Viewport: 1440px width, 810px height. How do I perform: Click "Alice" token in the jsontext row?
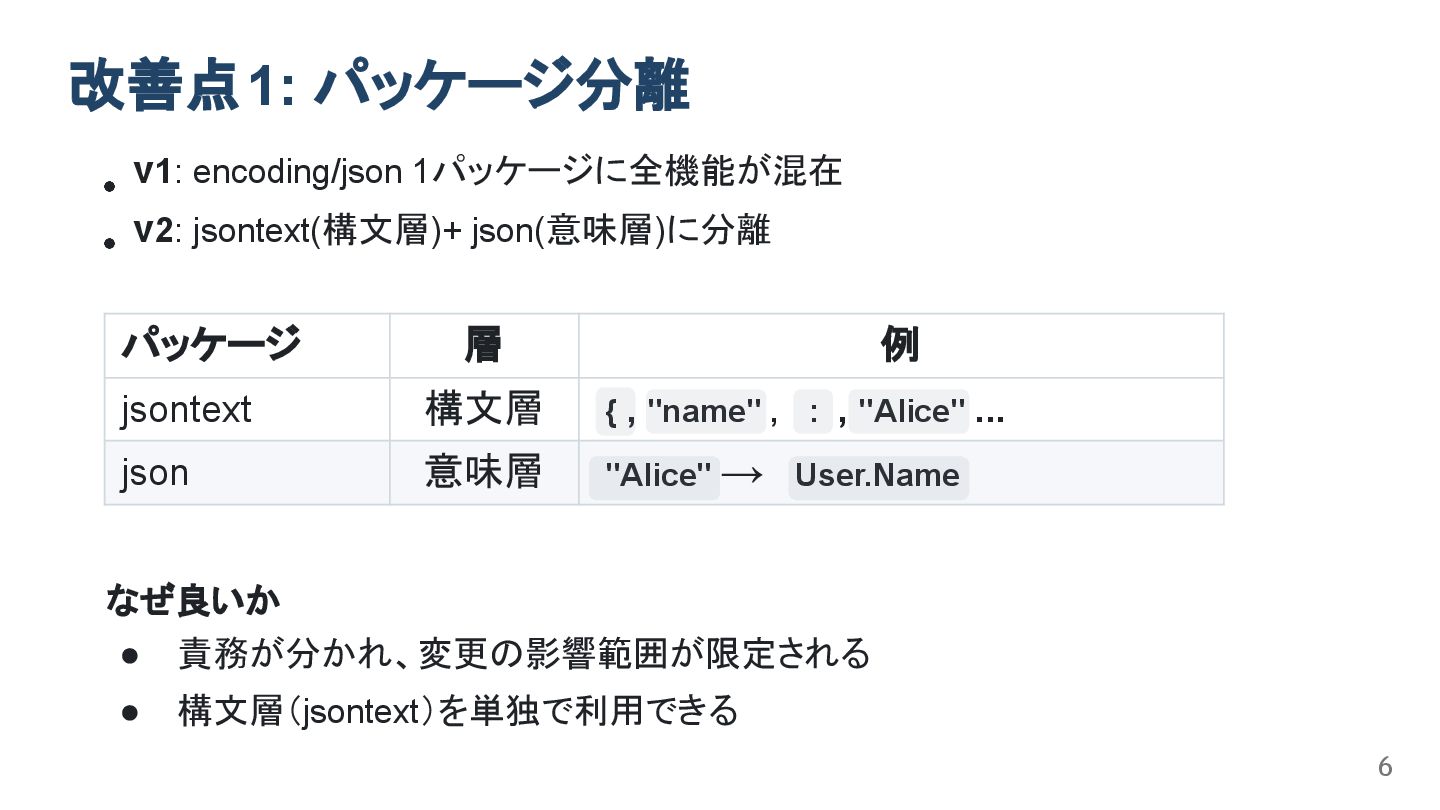912,412
